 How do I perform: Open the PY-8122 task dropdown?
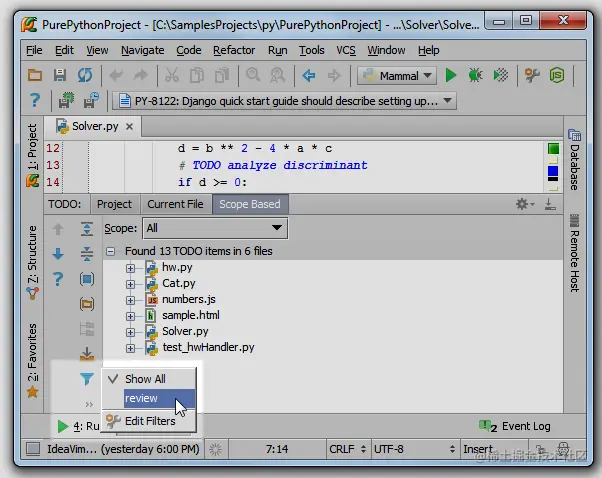pyautogui.click(x=284, y=101)
